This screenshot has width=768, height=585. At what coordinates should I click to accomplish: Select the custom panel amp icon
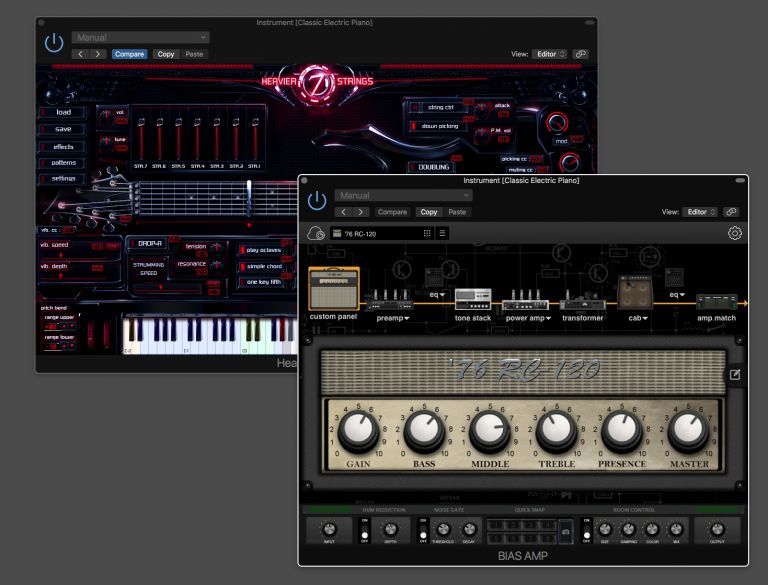(x=333, y=289)
